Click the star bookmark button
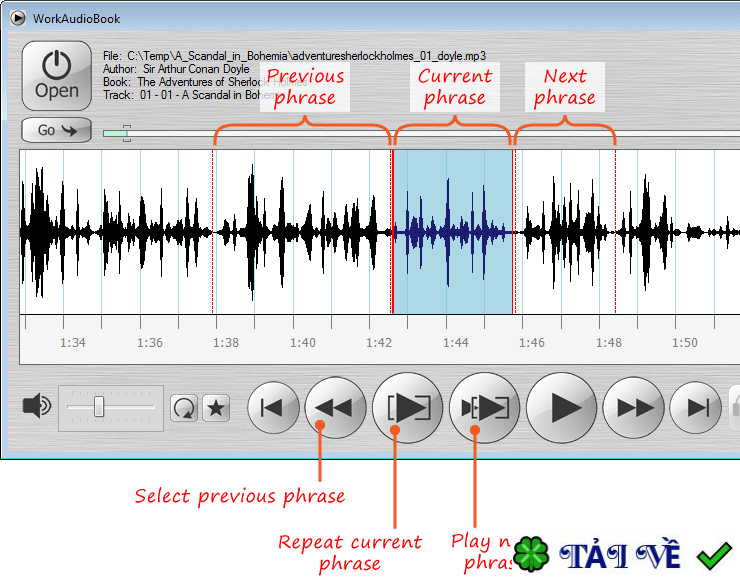Screen dimensions: 740x580 coord(216,408)
